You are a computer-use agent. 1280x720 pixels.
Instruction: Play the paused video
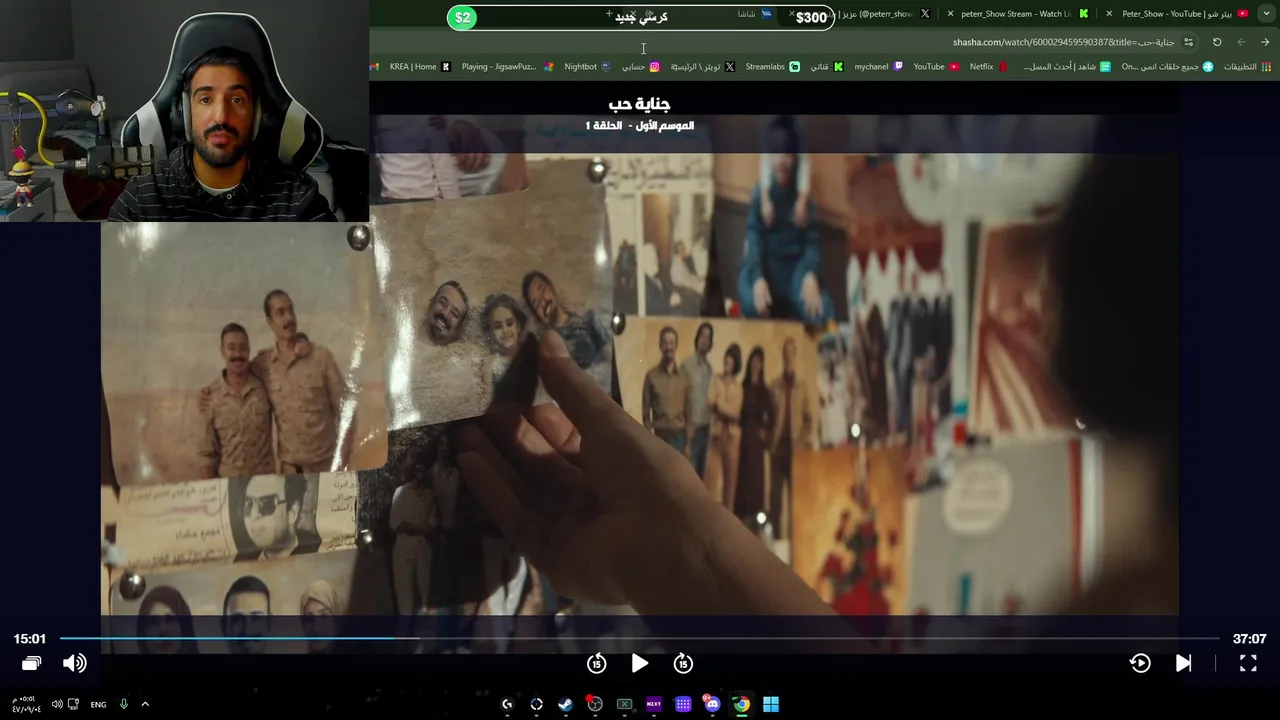(x=640, y=663)
